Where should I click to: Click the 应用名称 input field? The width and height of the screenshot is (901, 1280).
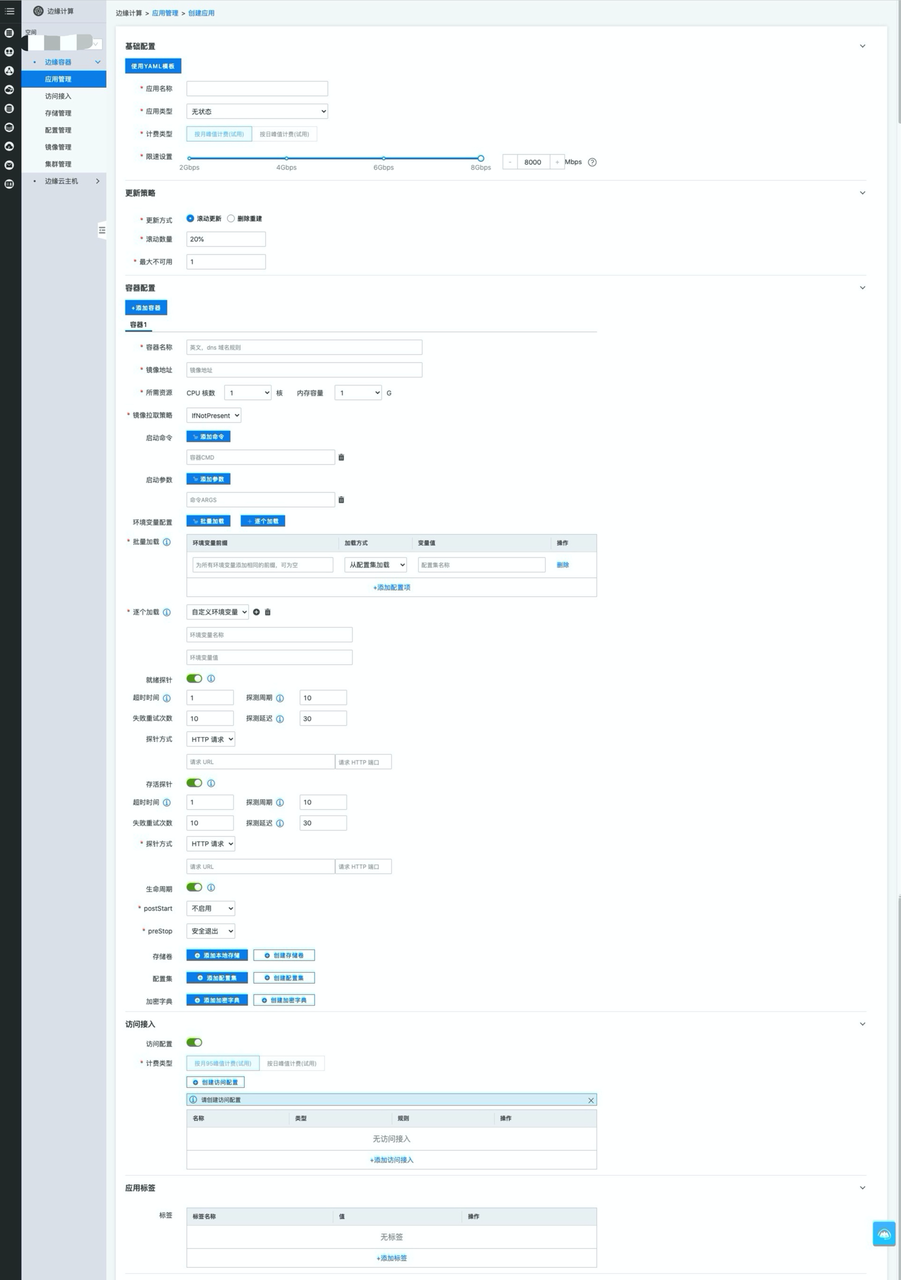point(257,89)
